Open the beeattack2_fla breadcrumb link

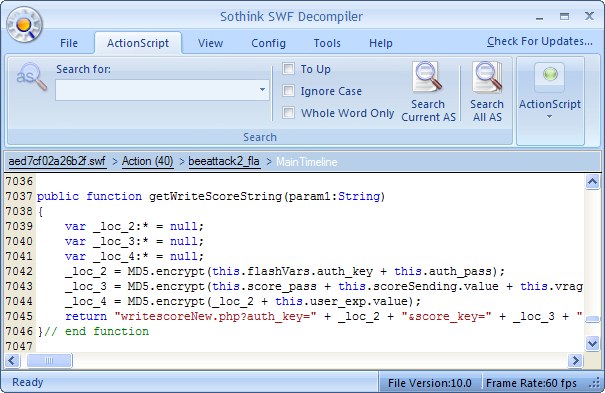tap(224, 161)
